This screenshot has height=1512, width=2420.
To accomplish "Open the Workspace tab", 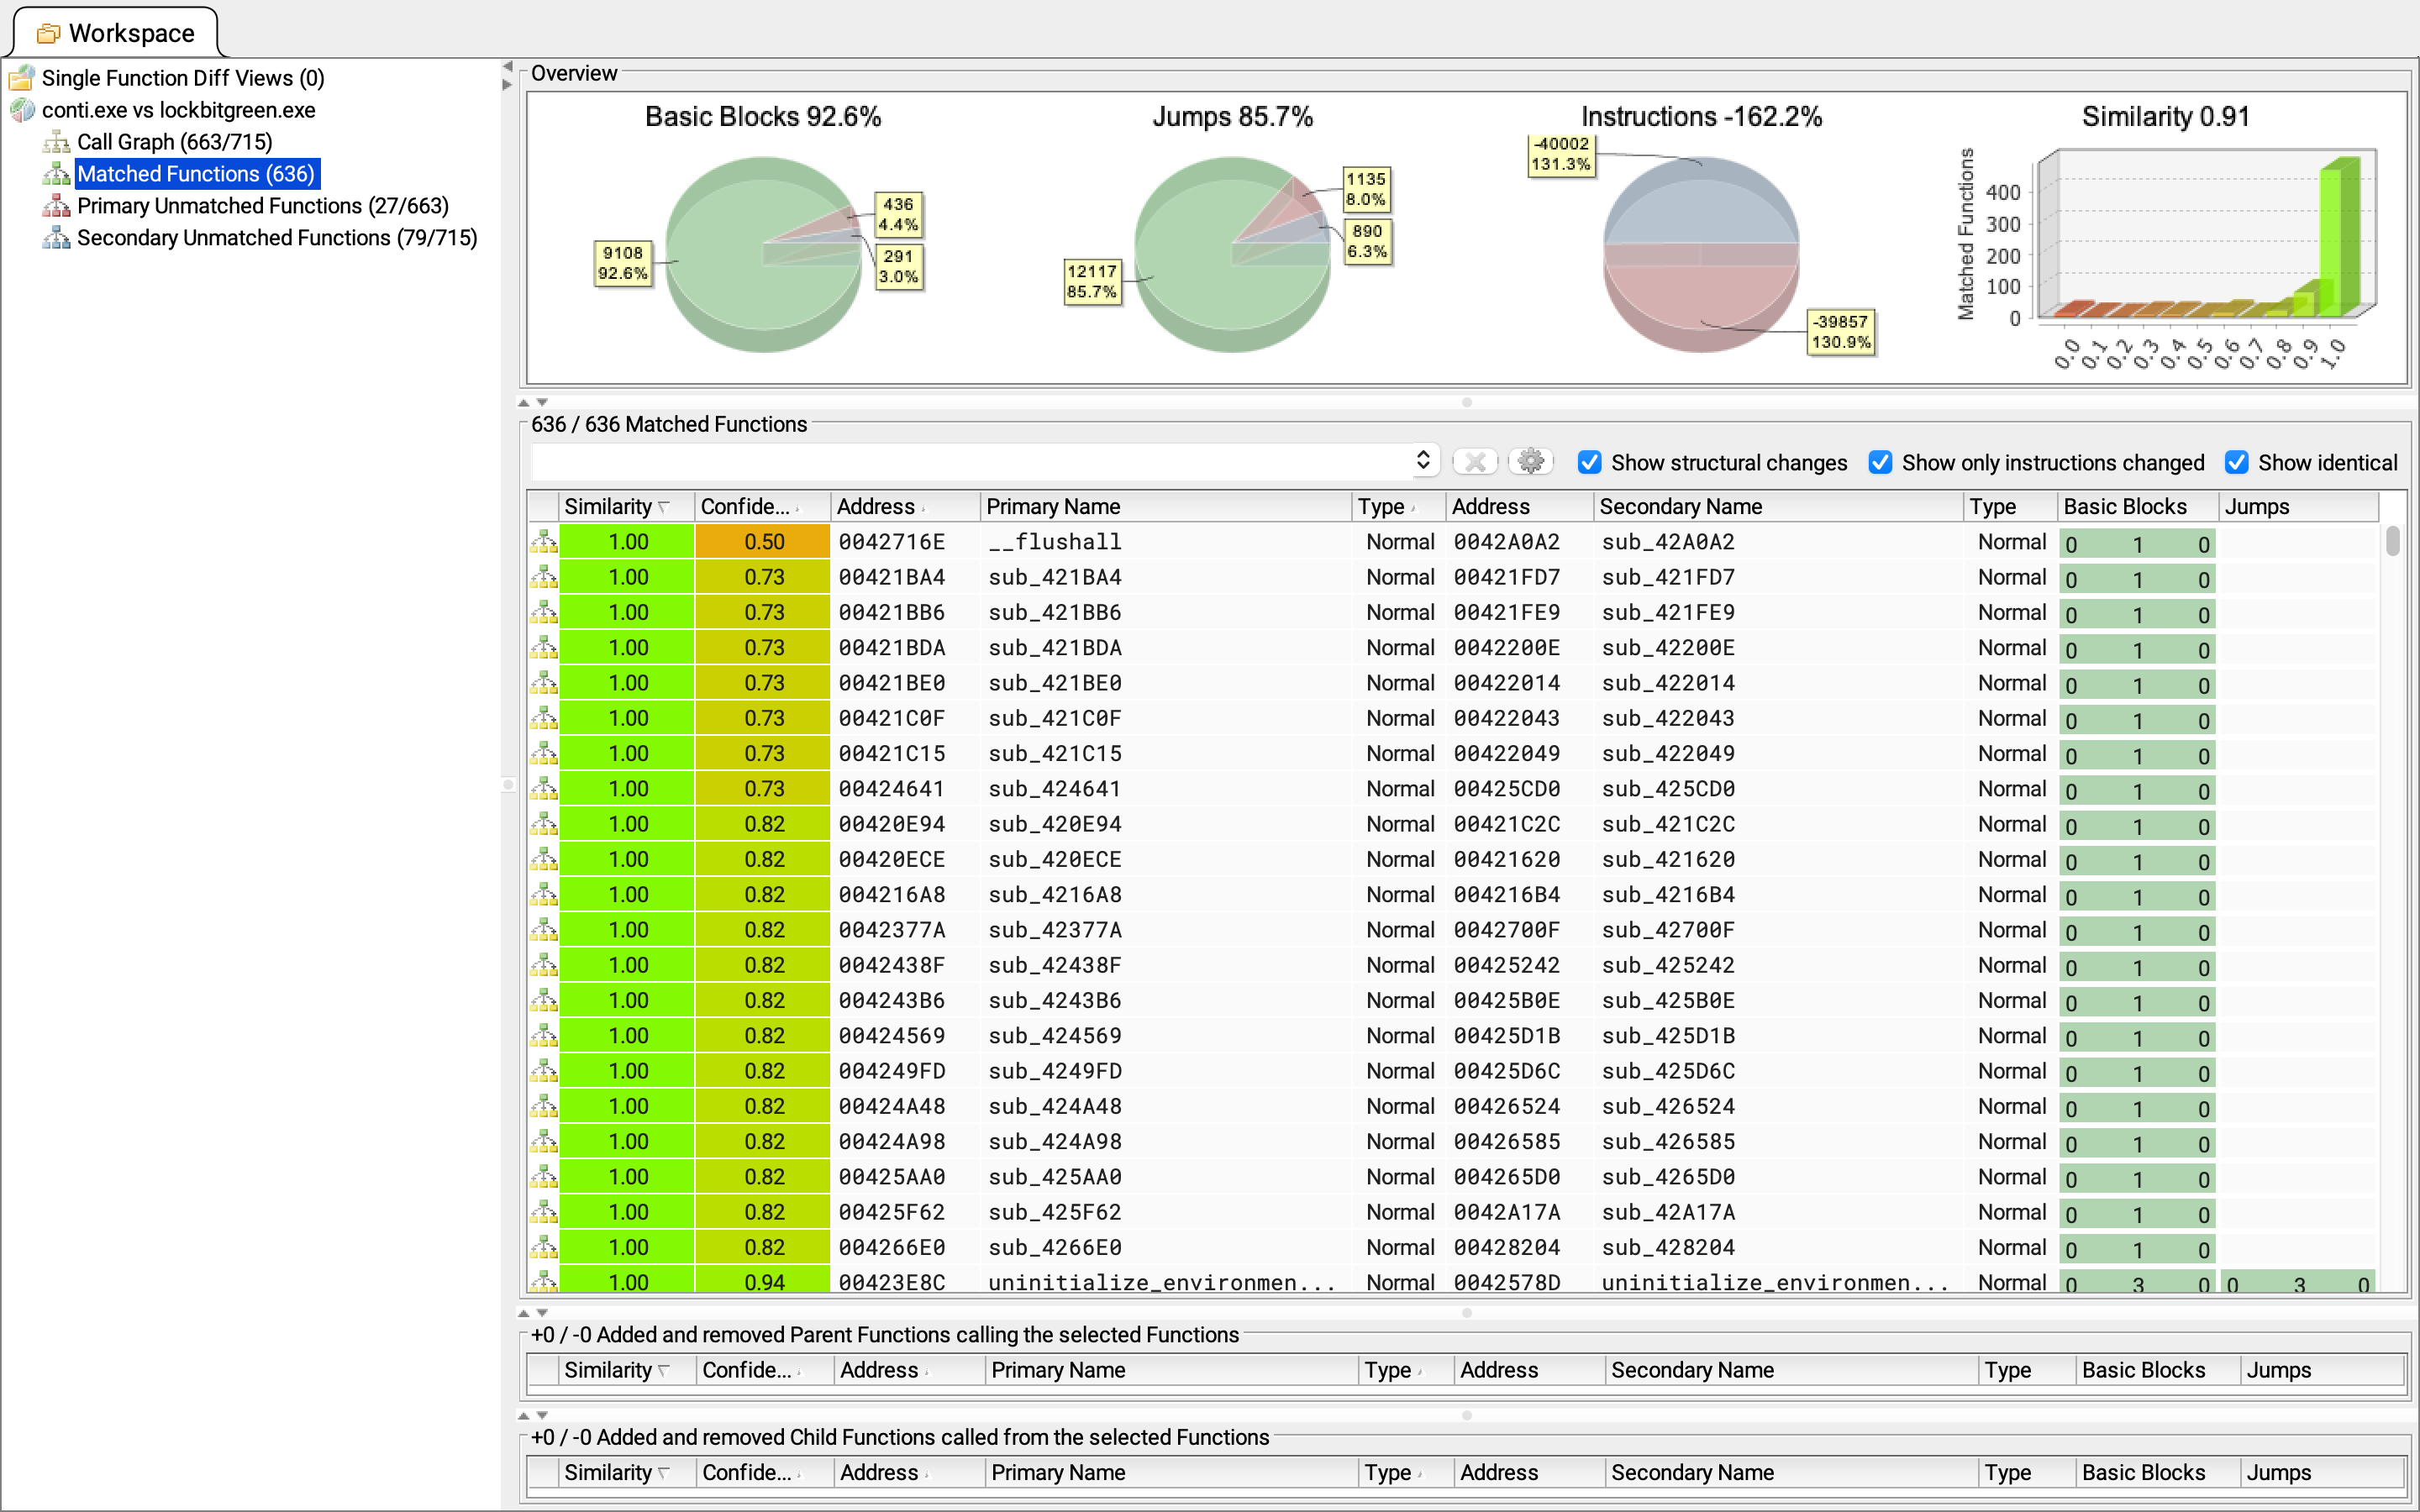I will 115,33.
